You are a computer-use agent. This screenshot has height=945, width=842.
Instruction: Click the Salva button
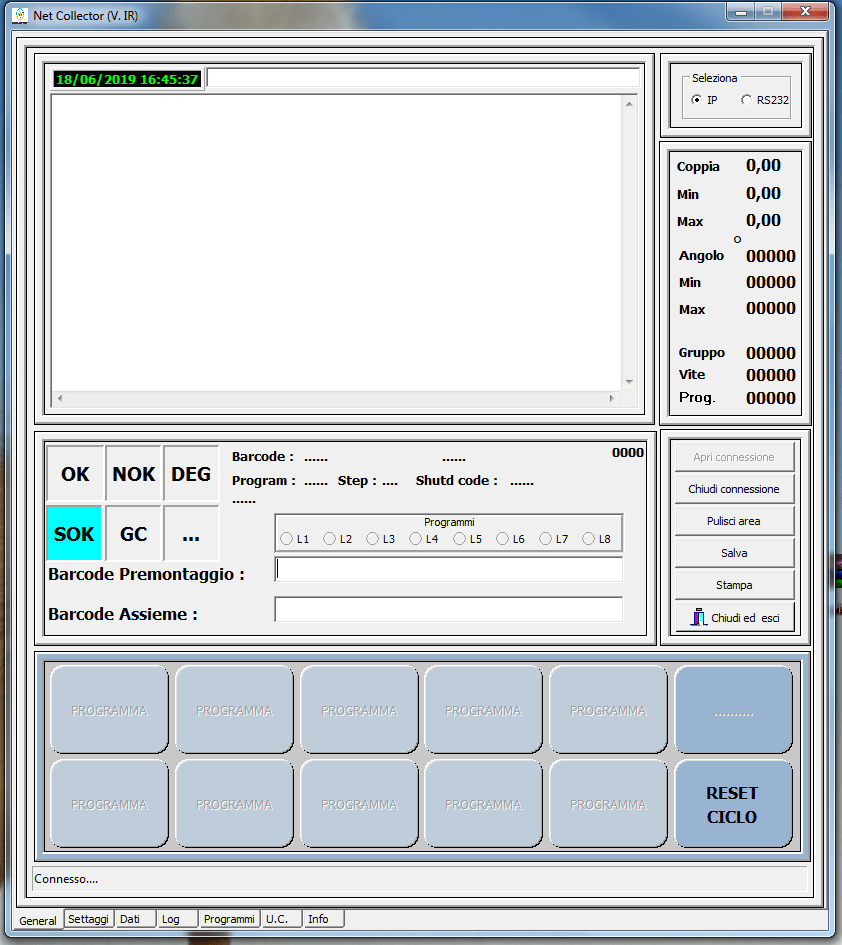734,553
